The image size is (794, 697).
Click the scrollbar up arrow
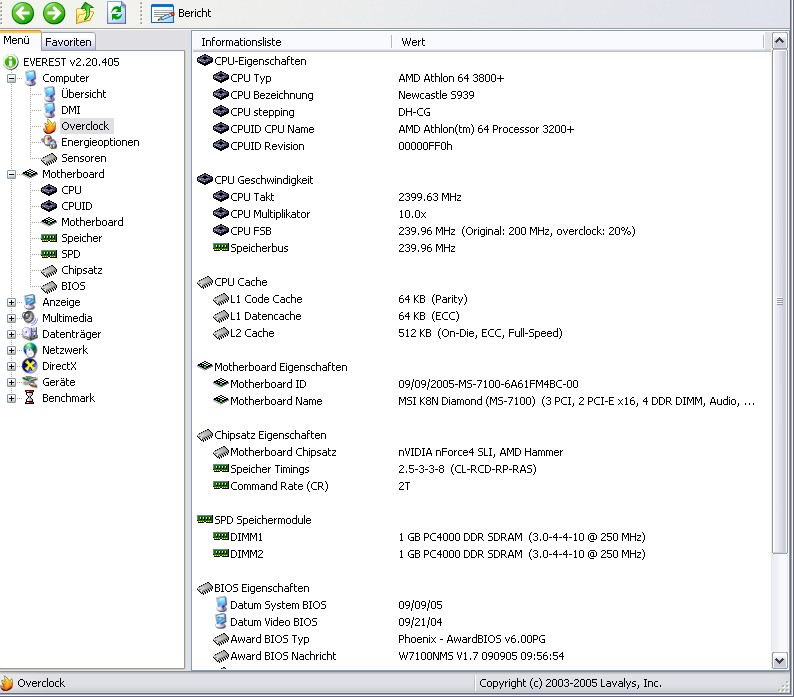coord(779,41)
